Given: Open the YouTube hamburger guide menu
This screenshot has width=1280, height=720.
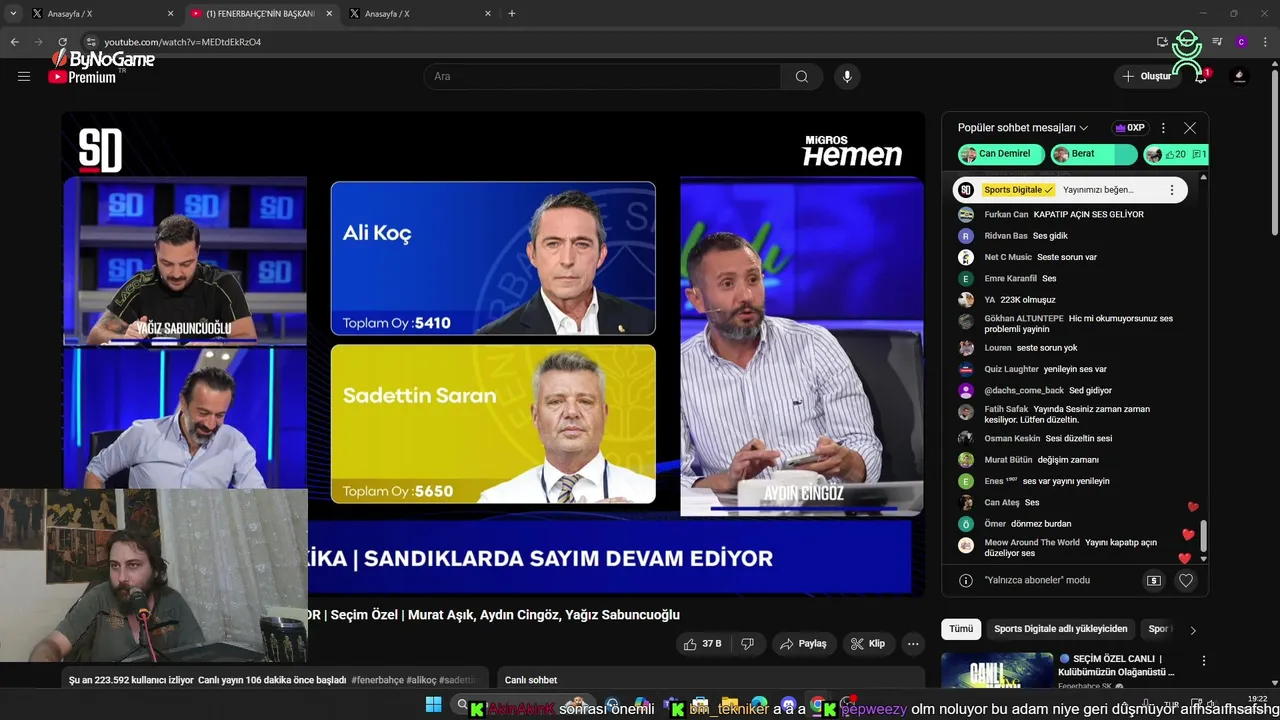Looking at the screenshot, I should click(24, 76).
